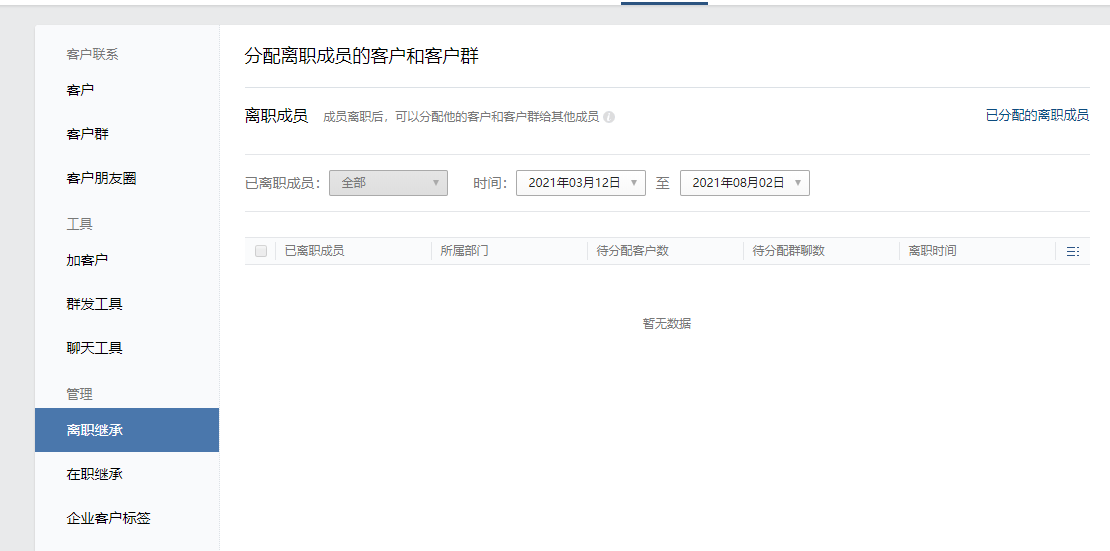
Task: Toggle the select-all checkbox in the table header
Action: click(261, 251)
